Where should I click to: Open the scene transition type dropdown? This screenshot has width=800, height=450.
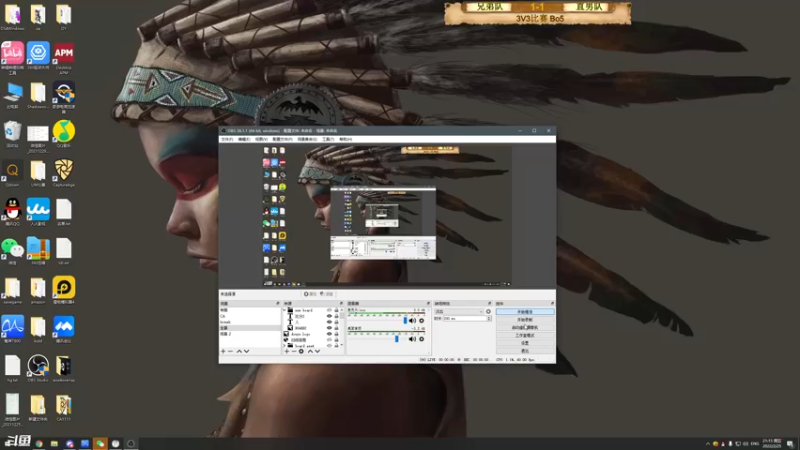pos(459,311)
